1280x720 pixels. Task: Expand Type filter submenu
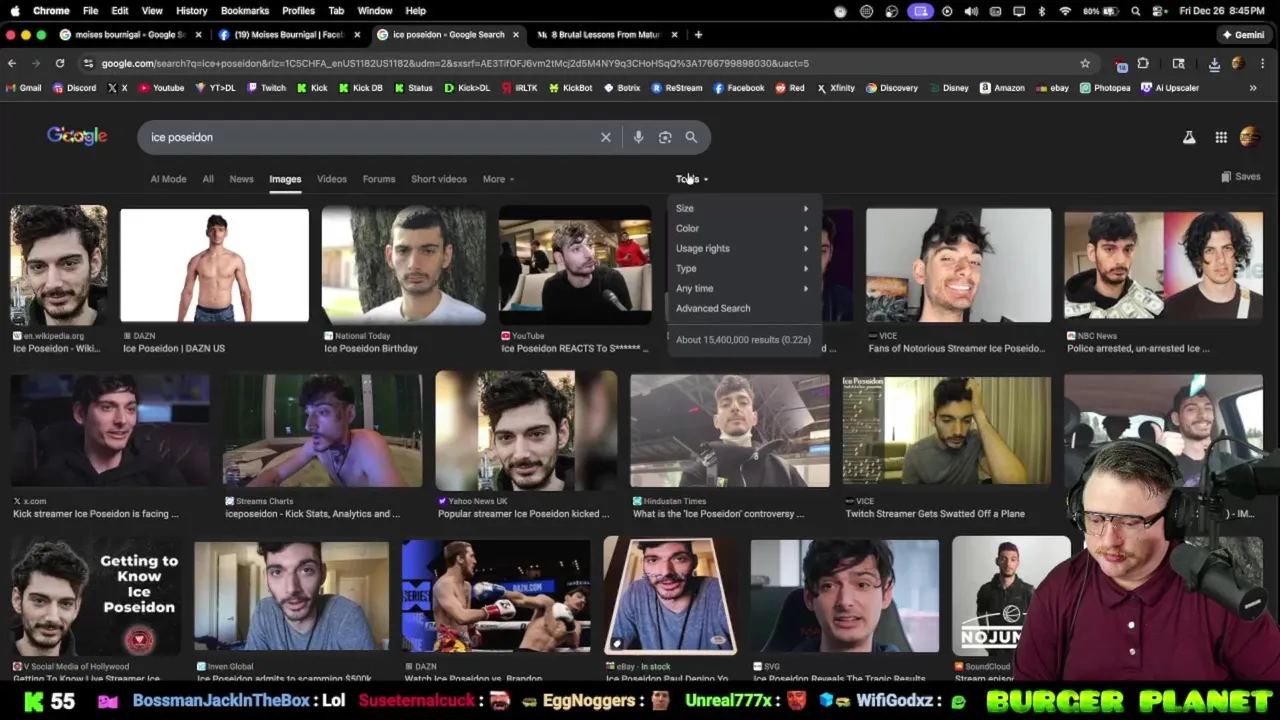pyautogui.click(x=742, y=268)
